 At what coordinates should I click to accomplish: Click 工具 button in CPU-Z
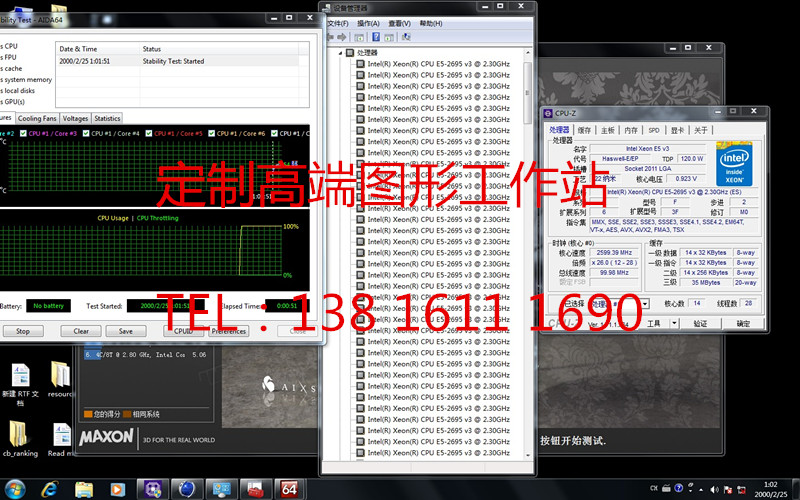coord(654,323)
